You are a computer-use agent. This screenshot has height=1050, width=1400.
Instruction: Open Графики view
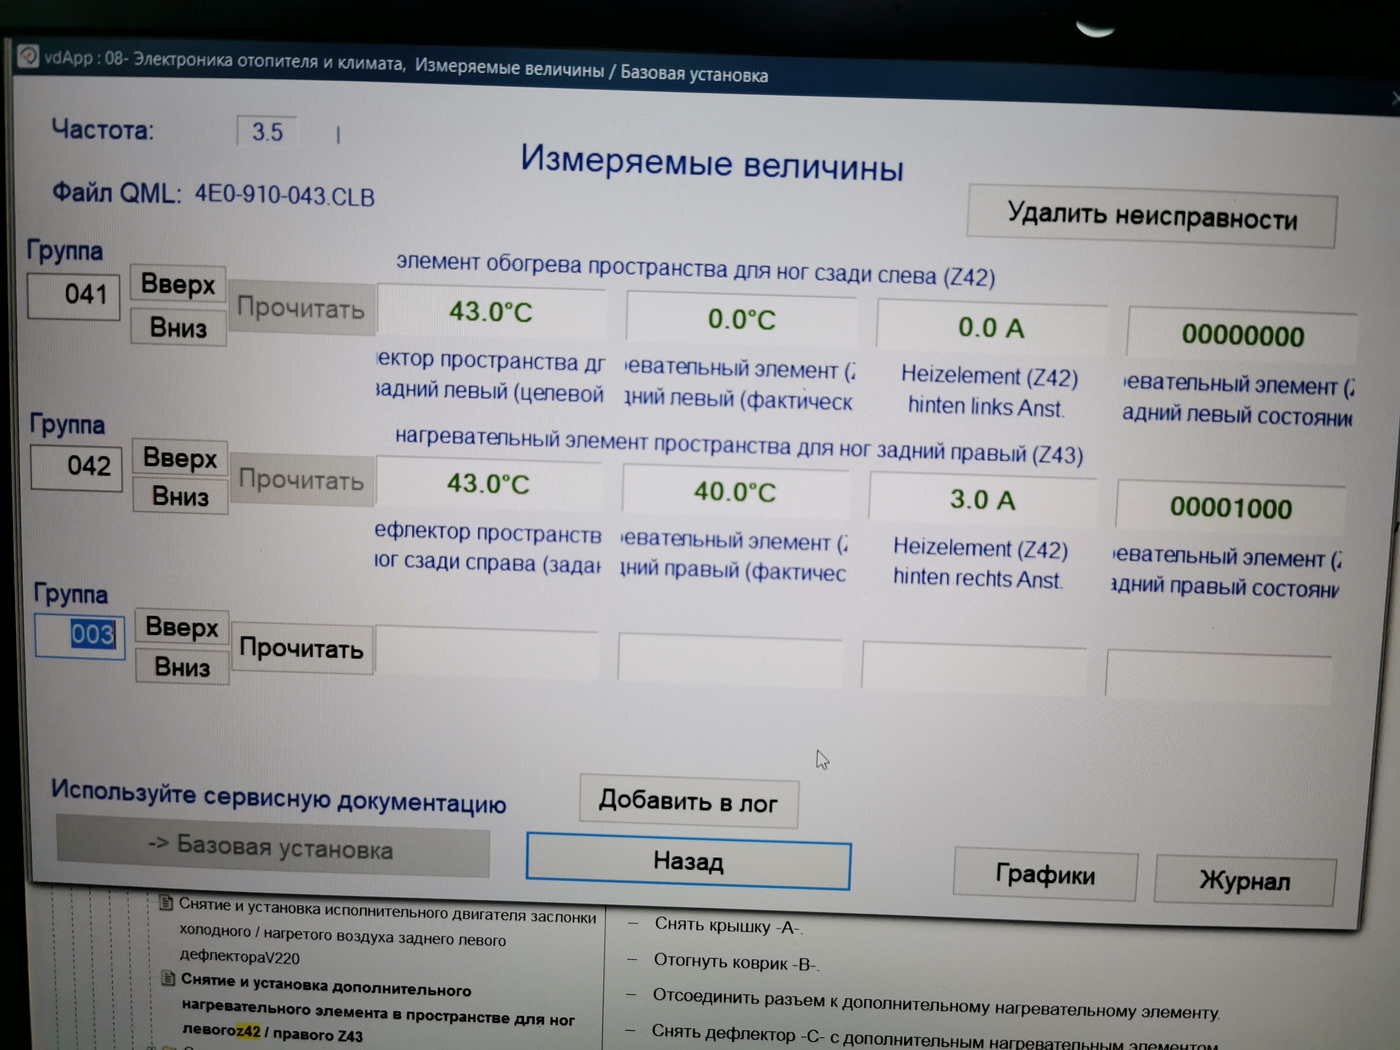point(1045,876)
